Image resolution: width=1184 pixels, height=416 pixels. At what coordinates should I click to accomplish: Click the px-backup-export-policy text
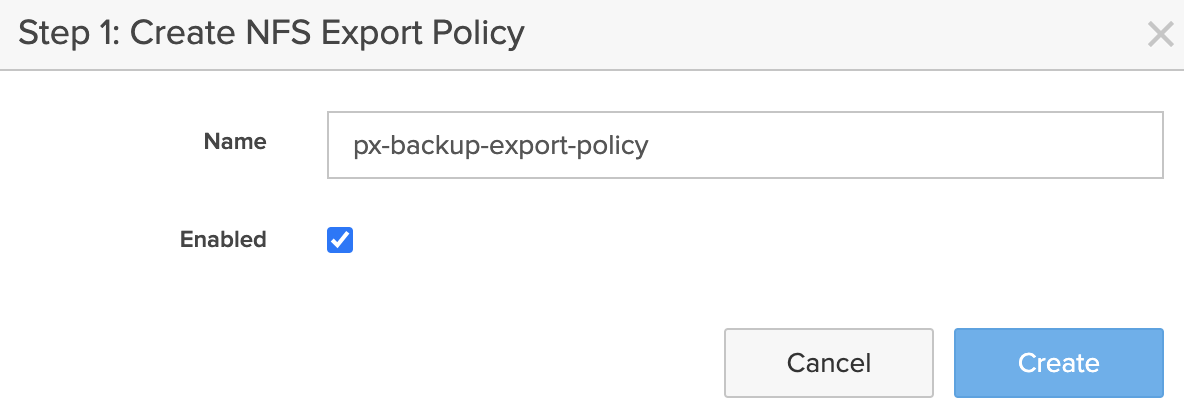pos(501,145)
